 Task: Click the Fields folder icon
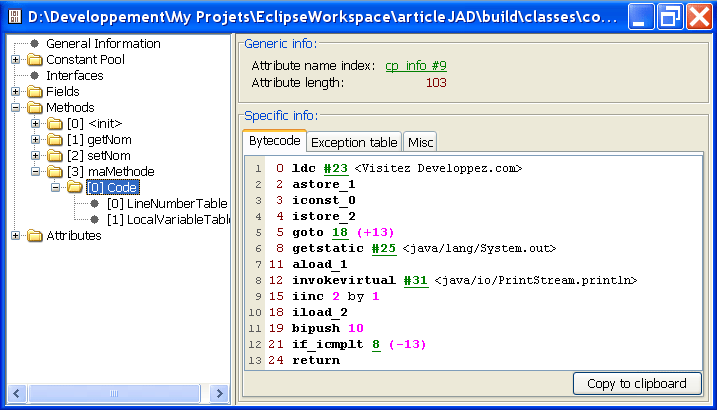pyautogui.click(x=35, y=92)
